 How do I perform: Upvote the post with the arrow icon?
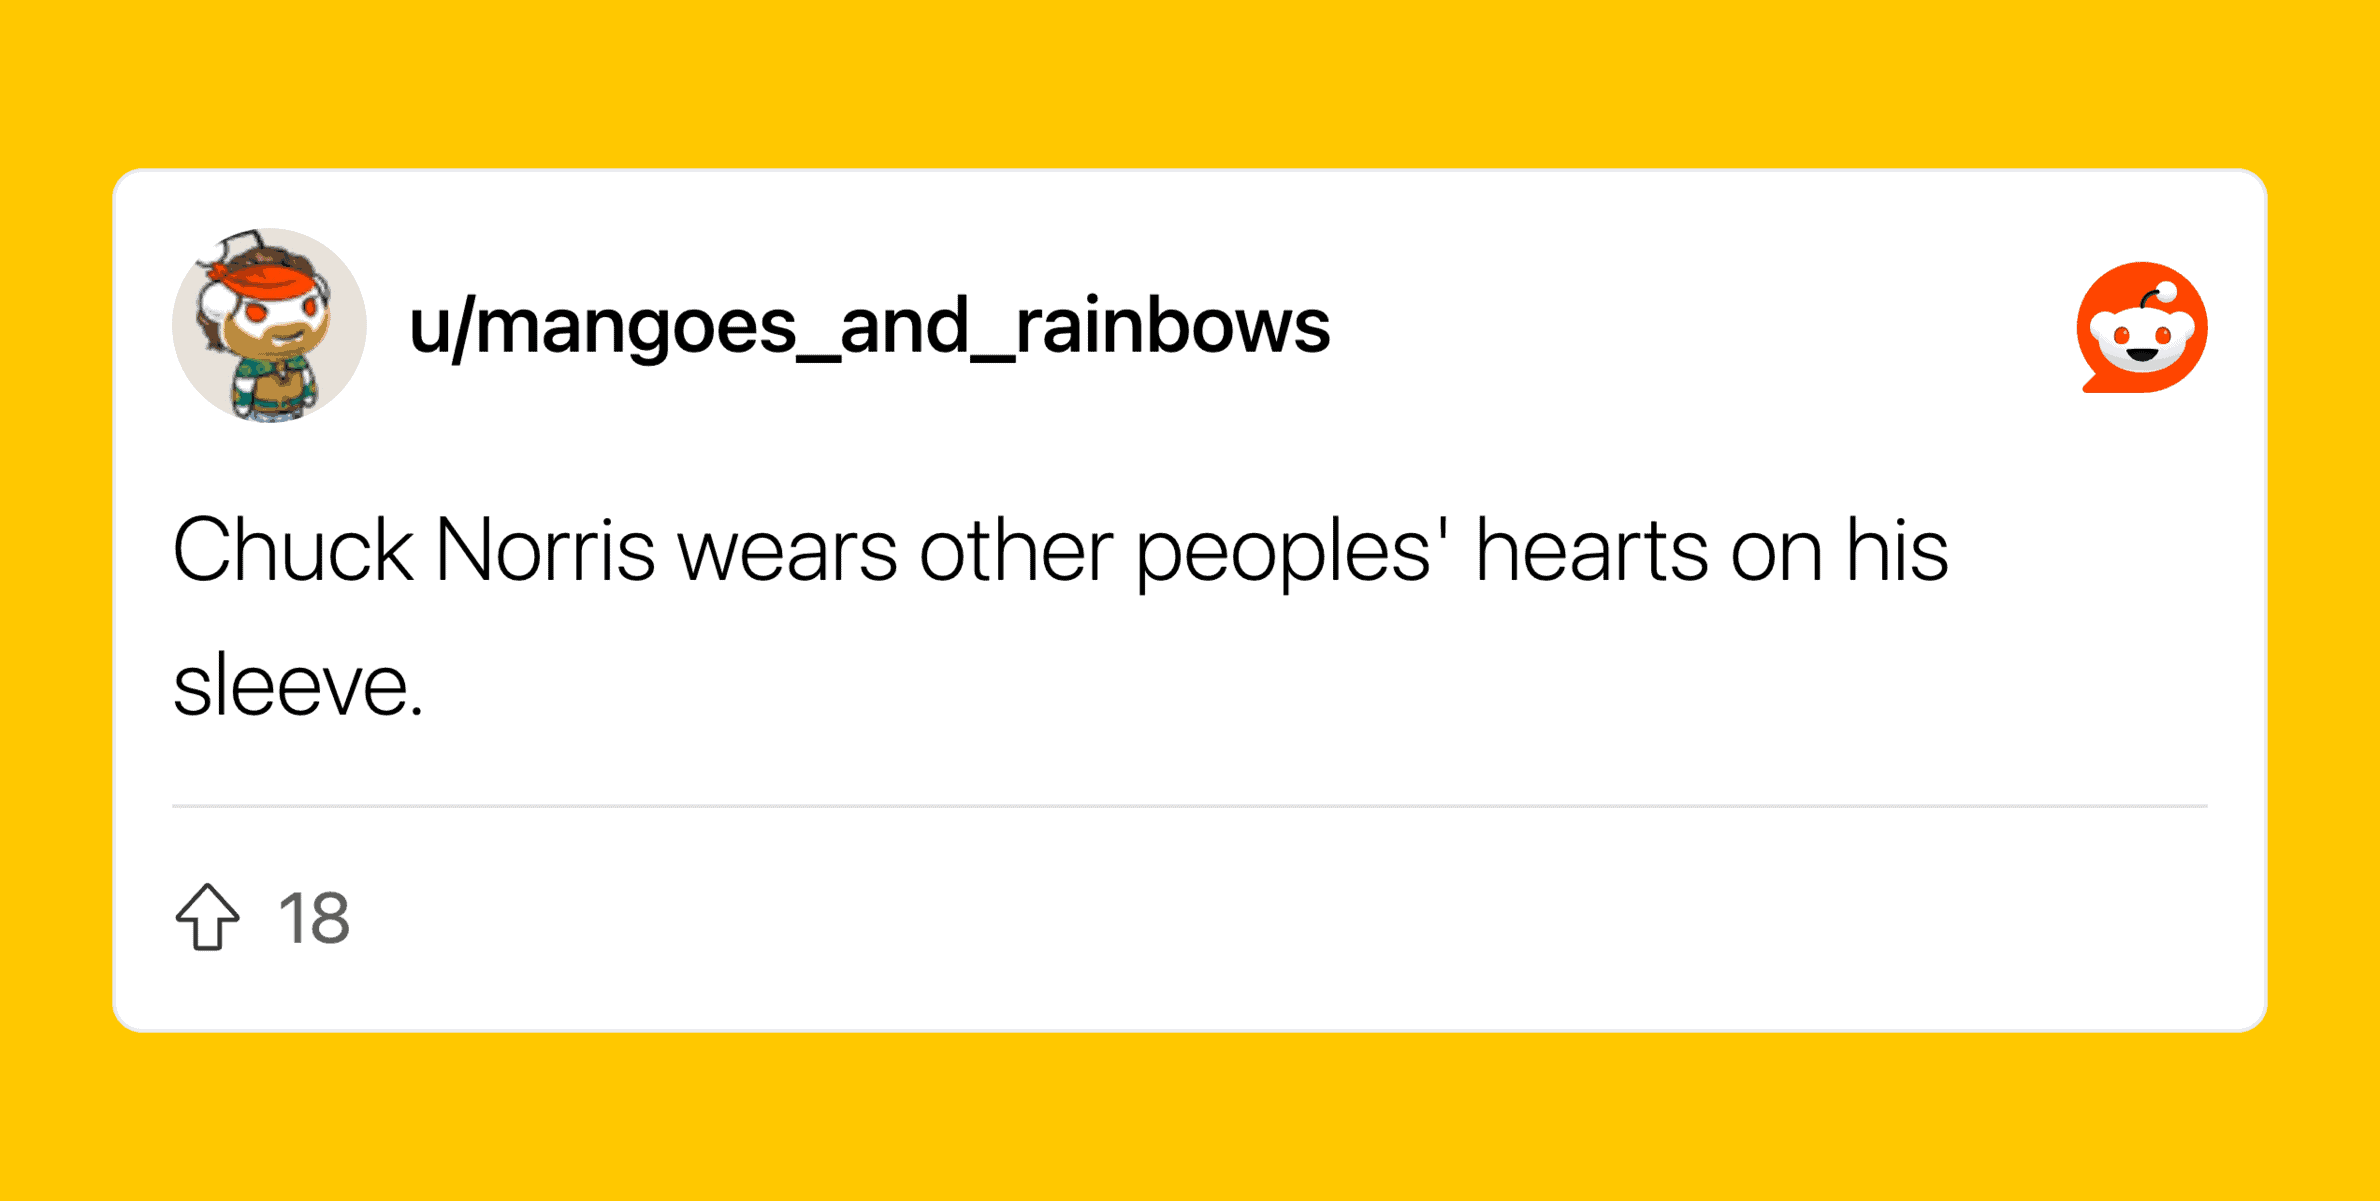[x=208, y=917]
